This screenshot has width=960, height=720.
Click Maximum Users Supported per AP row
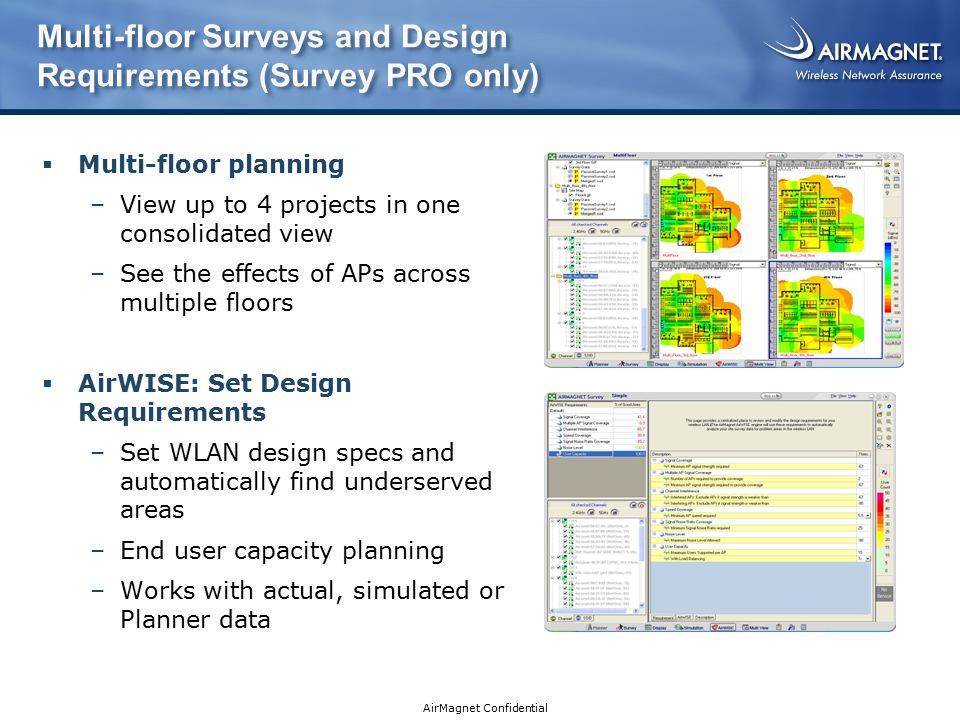(760, 552)
